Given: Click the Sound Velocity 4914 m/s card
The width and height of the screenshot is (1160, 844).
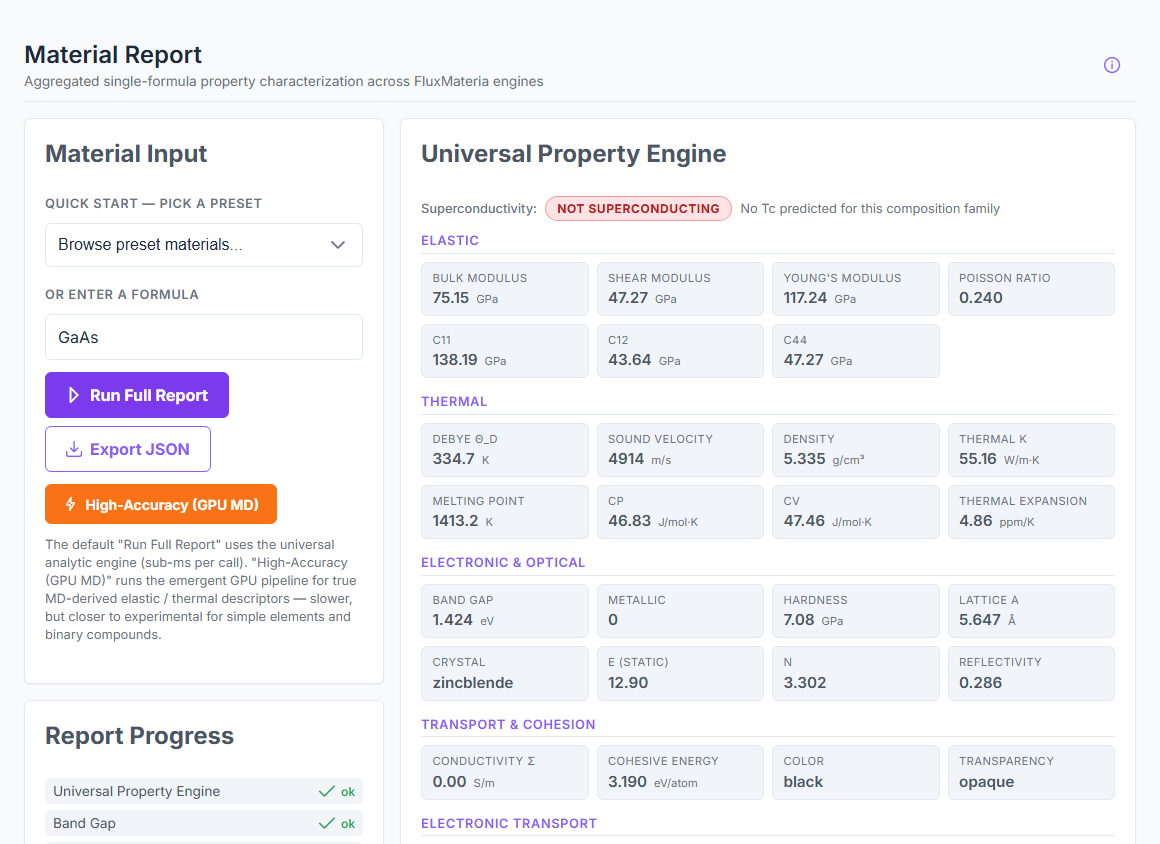Looking at the screenshot, I should [x=680, y=450].
